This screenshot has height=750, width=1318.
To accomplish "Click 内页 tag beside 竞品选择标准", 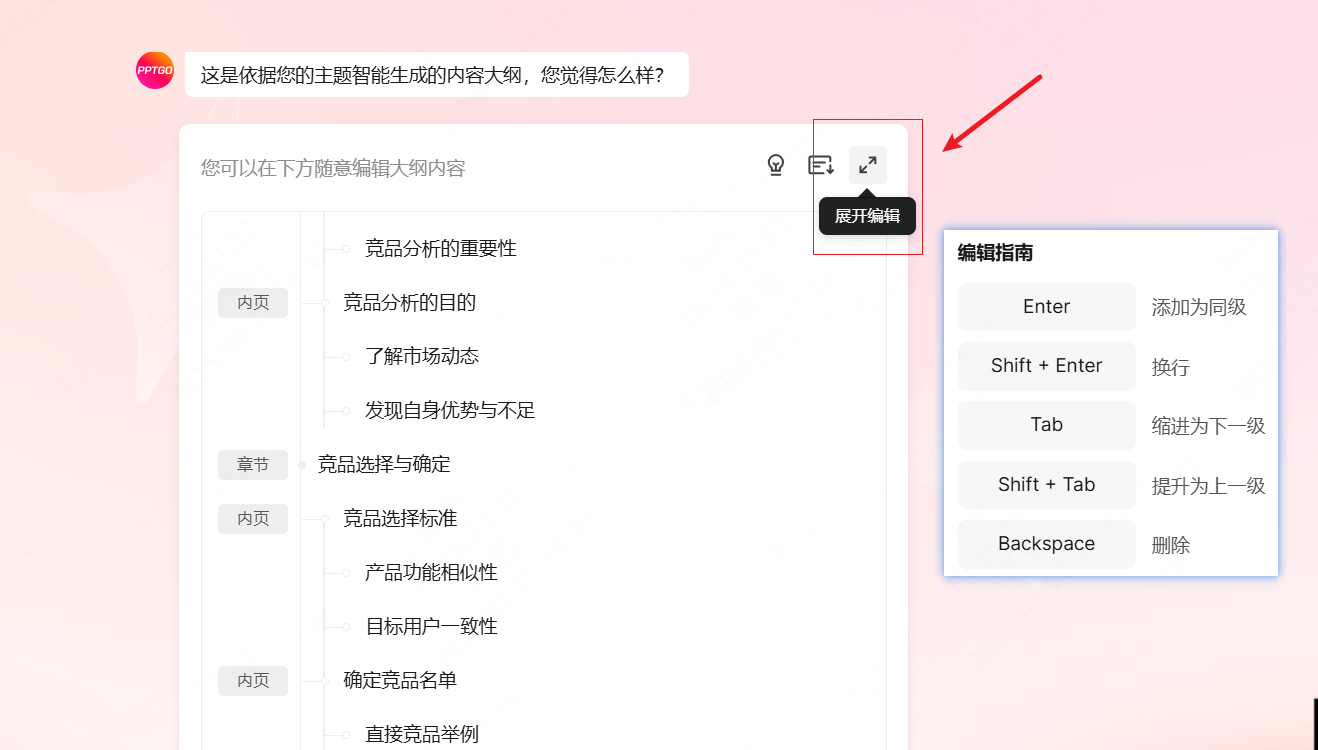I will coord(253,519).
